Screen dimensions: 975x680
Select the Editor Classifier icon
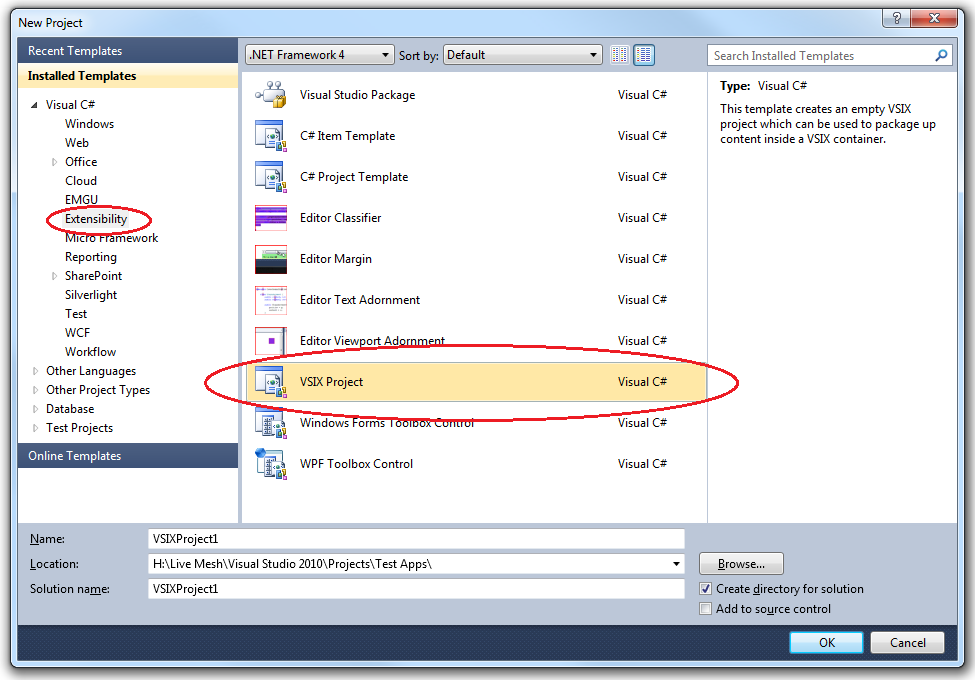271,218
